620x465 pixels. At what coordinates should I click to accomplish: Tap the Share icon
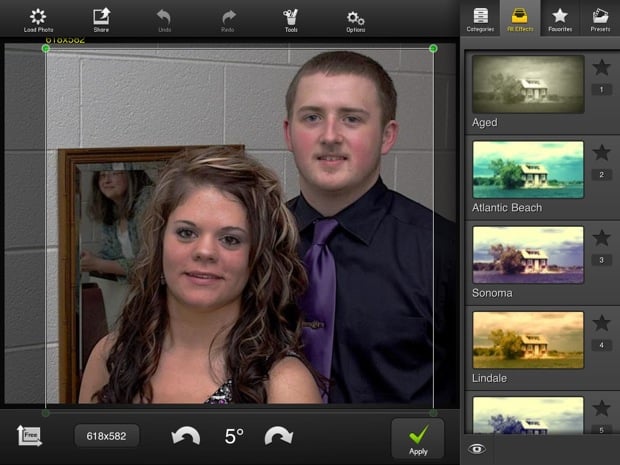point(101,21)
